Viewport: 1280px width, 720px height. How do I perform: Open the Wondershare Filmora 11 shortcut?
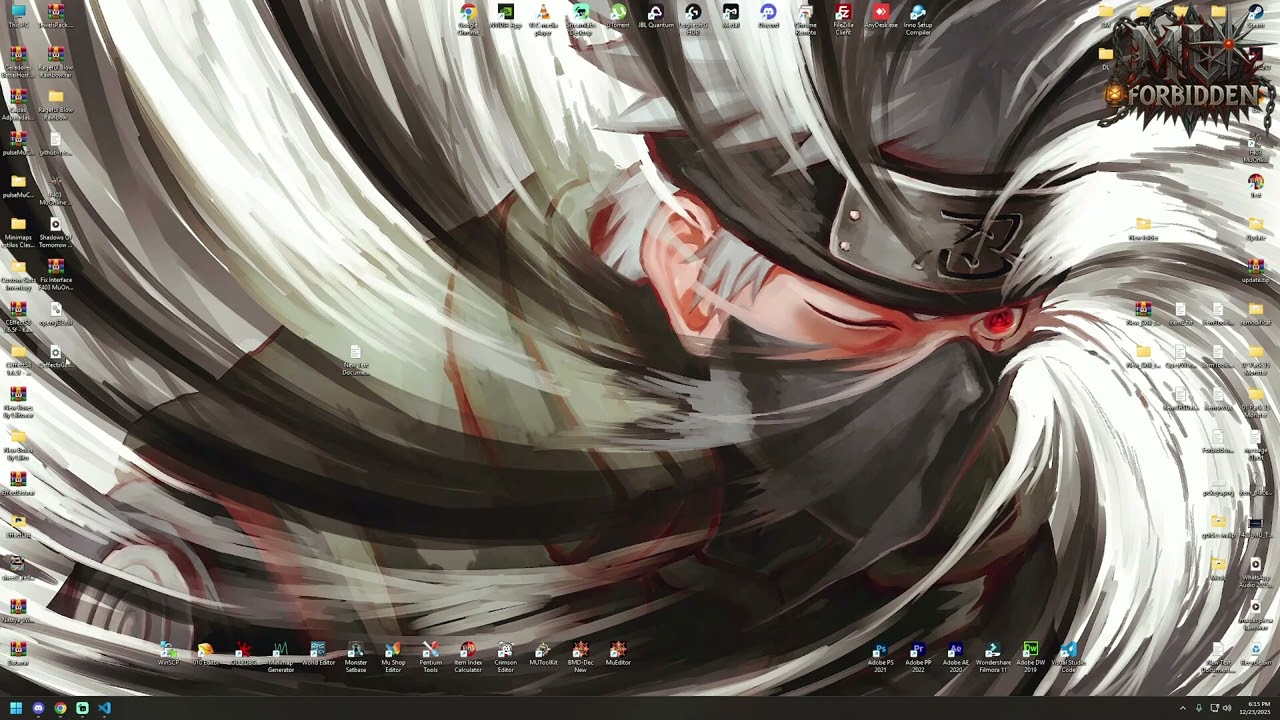coord(993,657)
